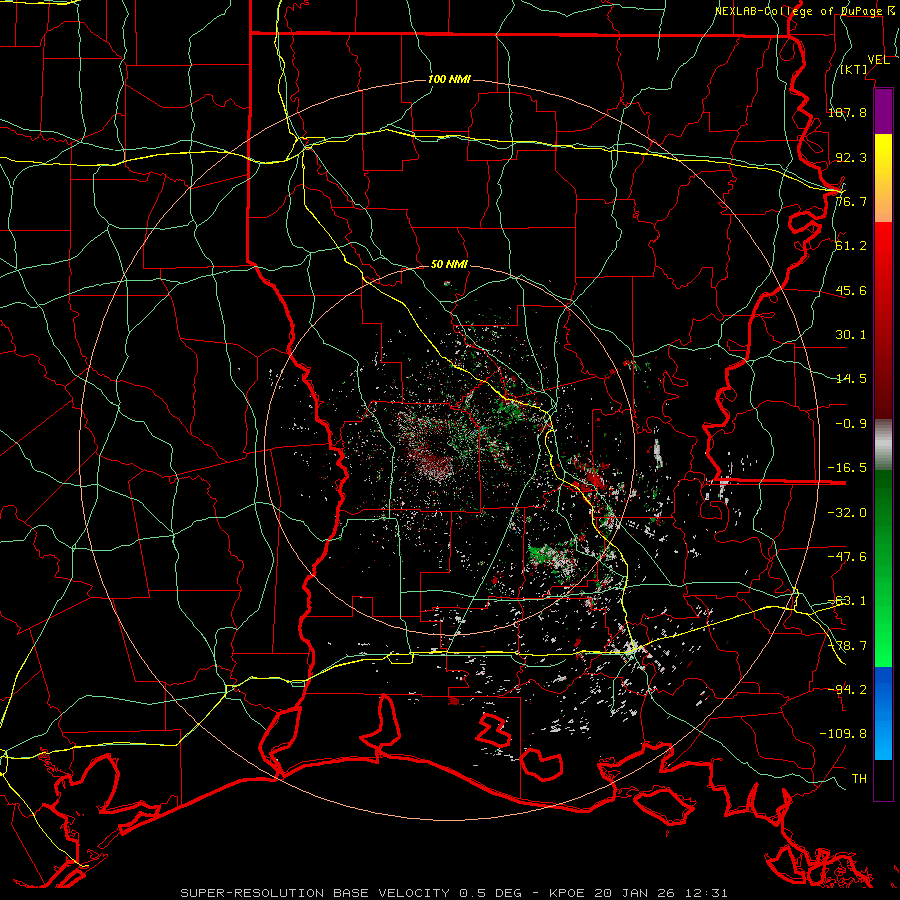Click the [KT] units label
This screenshot has width=900, height=900.
click(x=854, y=69)
